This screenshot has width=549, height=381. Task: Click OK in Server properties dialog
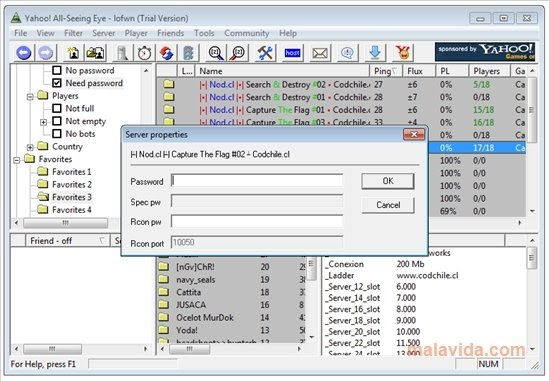coord(388,181)
